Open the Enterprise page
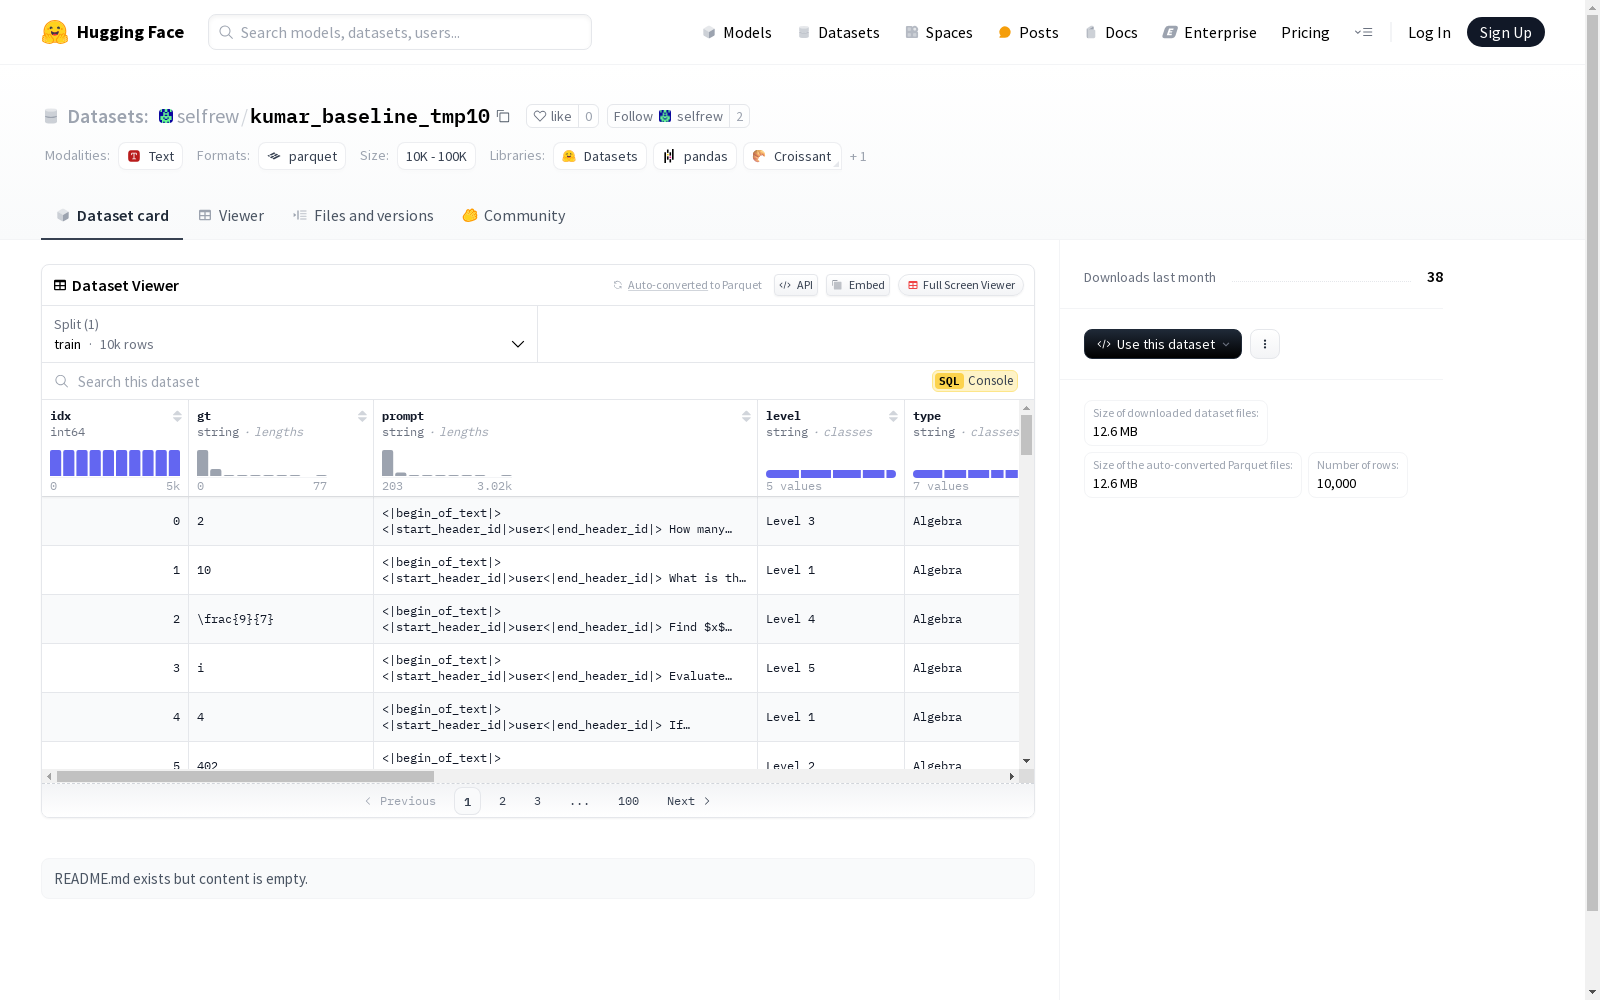This screenshot has width=1600, height=1000. click(x=1210, y=32)
